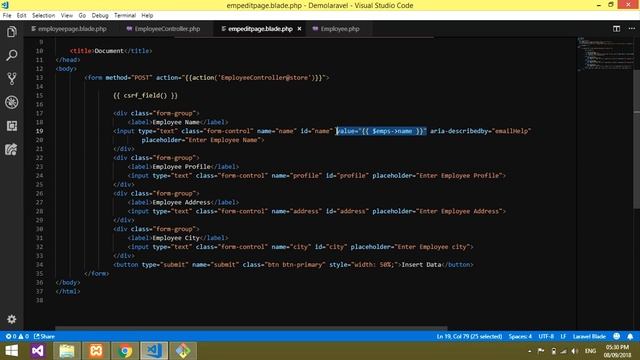
Task: Click the code minimap preview
Action: pos(605,54)
